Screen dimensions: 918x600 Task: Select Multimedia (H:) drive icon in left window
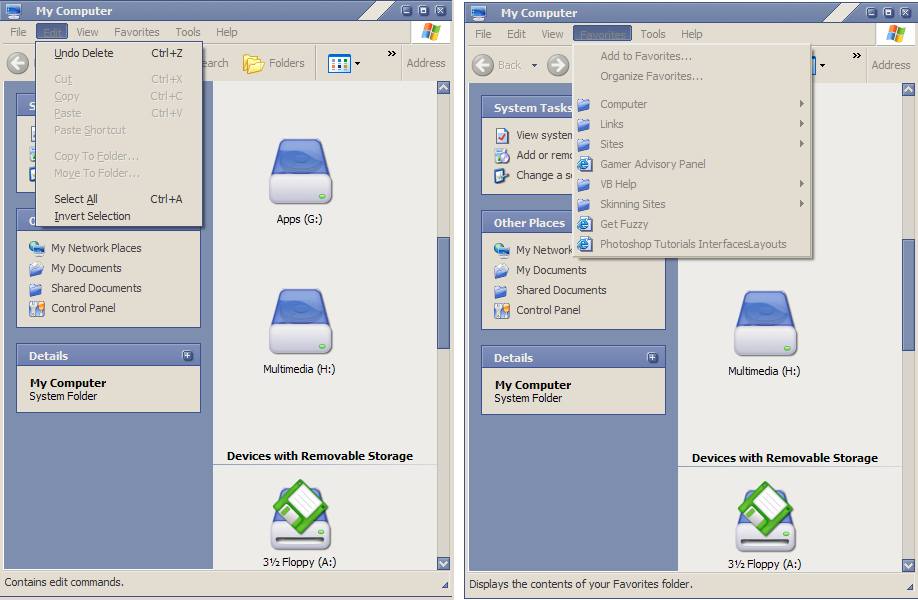[x=300, y=321]
